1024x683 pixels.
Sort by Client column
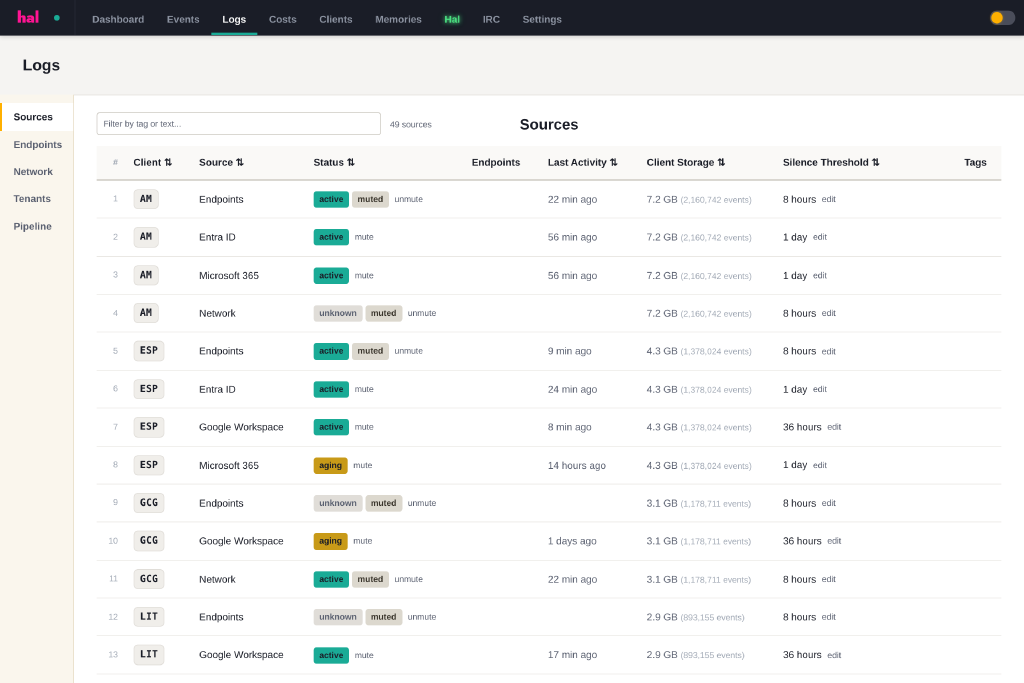point(153,163)
